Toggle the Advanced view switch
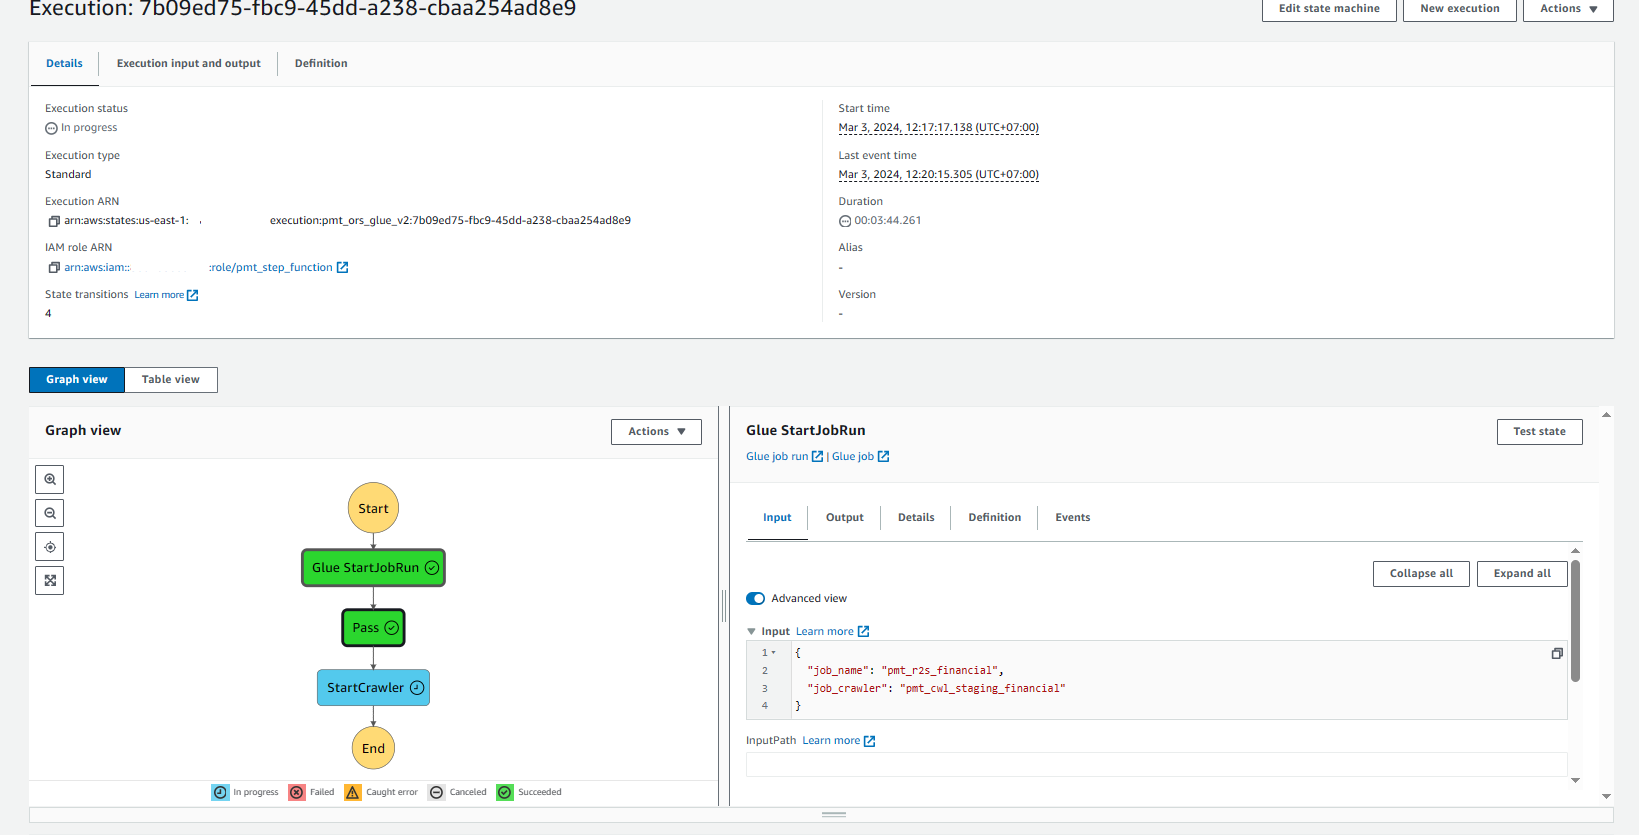Image resolution: width=1639 pixels, height=835 pixels. tap(756, 599)
